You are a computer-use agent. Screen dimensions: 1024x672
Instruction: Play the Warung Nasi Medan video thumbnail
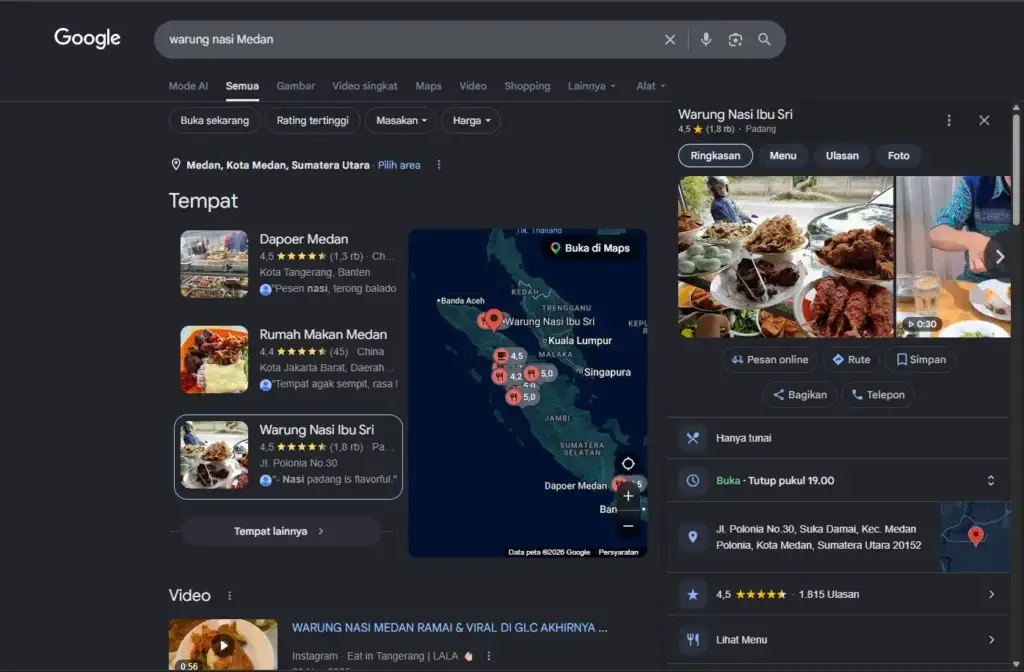click(223, 645)
